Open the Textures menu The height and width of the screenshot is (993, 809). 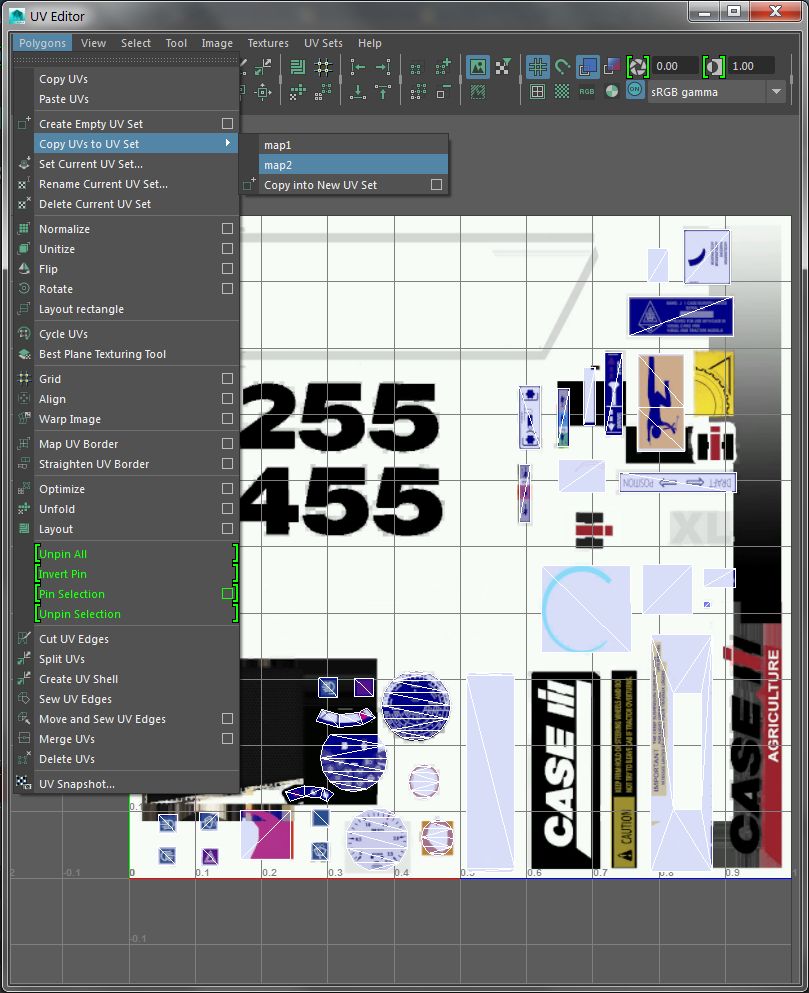[x=268, y=43]
